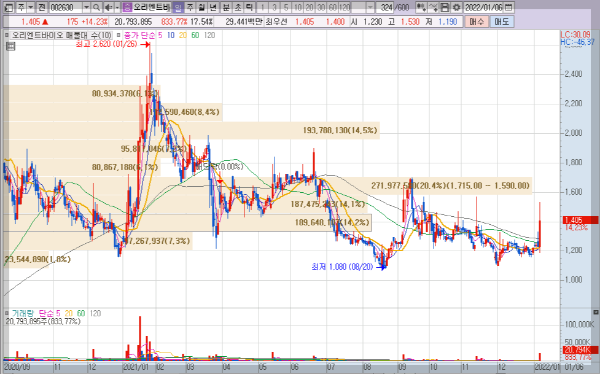The width and height of the screenshot is (600, 374).
Task: Click the add-indicator bars icon
Action: [421, 7]
